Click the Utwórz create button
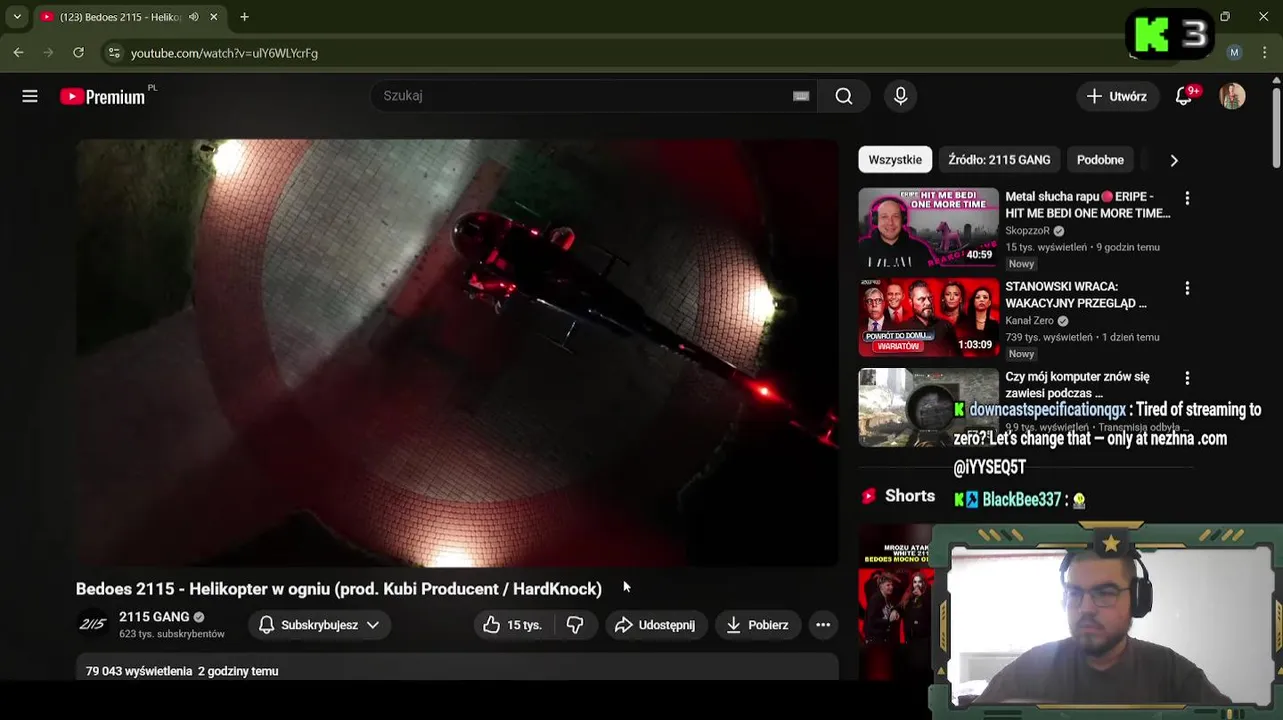Image resolution: width=1283 pixels, height=720 pixels. [x=1117, y=96]
